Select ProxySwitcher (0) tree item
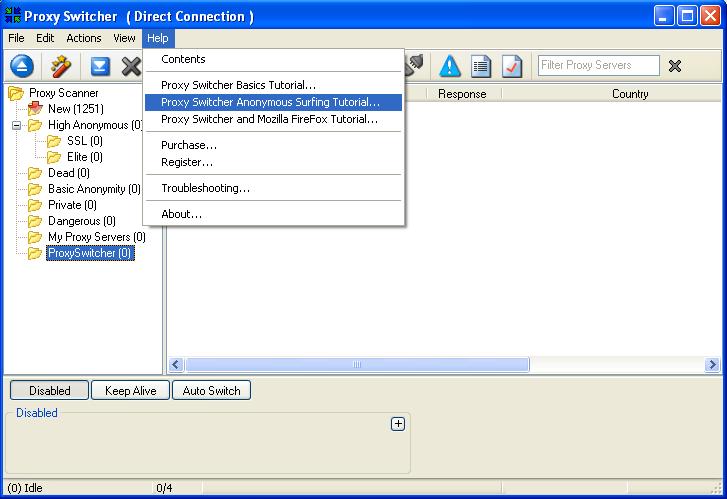The width and height of the screenshot is (727, 499). pos(90,253)
